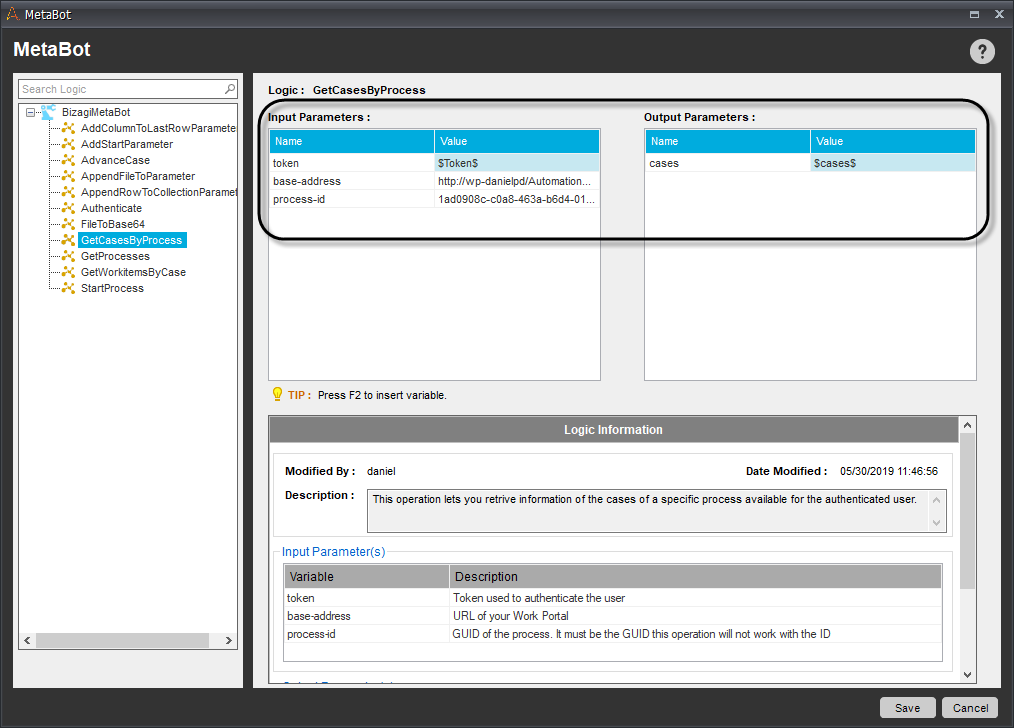The width and height of the screenshot is (1014, 728).
Task: Edit the process-id value cell
Action: 517,199
